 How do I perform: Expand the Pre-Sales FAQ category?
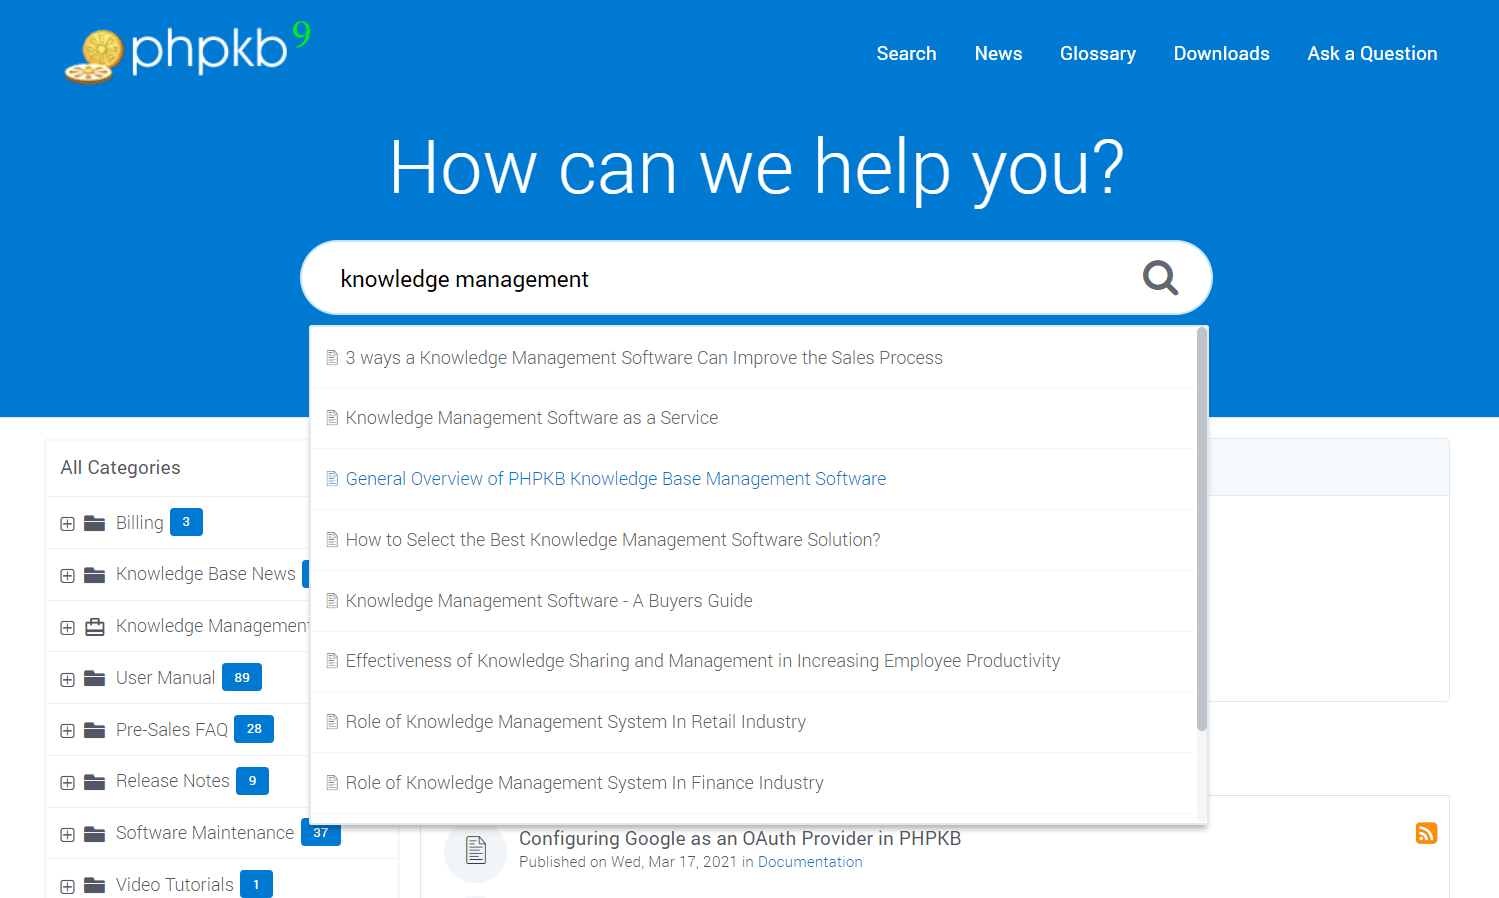pyautogui.click(x=67, y=731)
